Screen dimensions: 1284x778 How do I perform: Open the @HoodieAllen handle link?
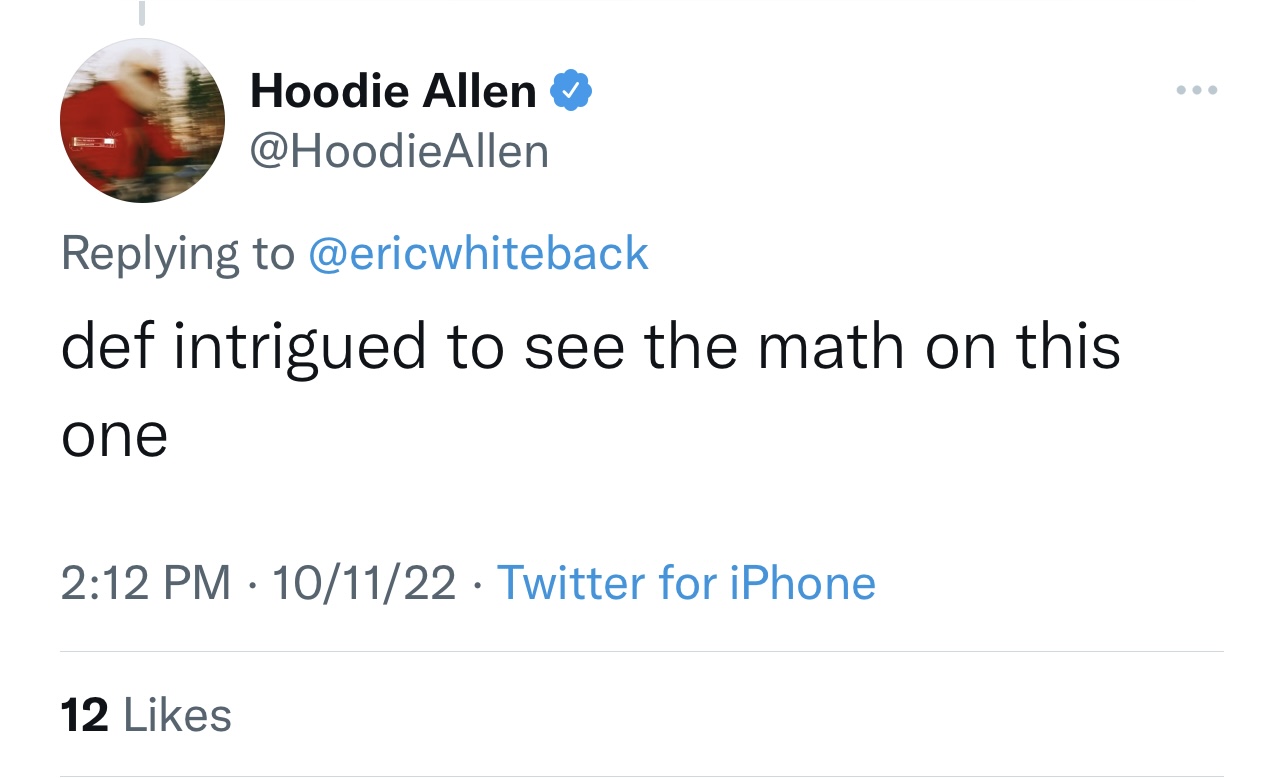pyautogui.click(x=399, y=152)
